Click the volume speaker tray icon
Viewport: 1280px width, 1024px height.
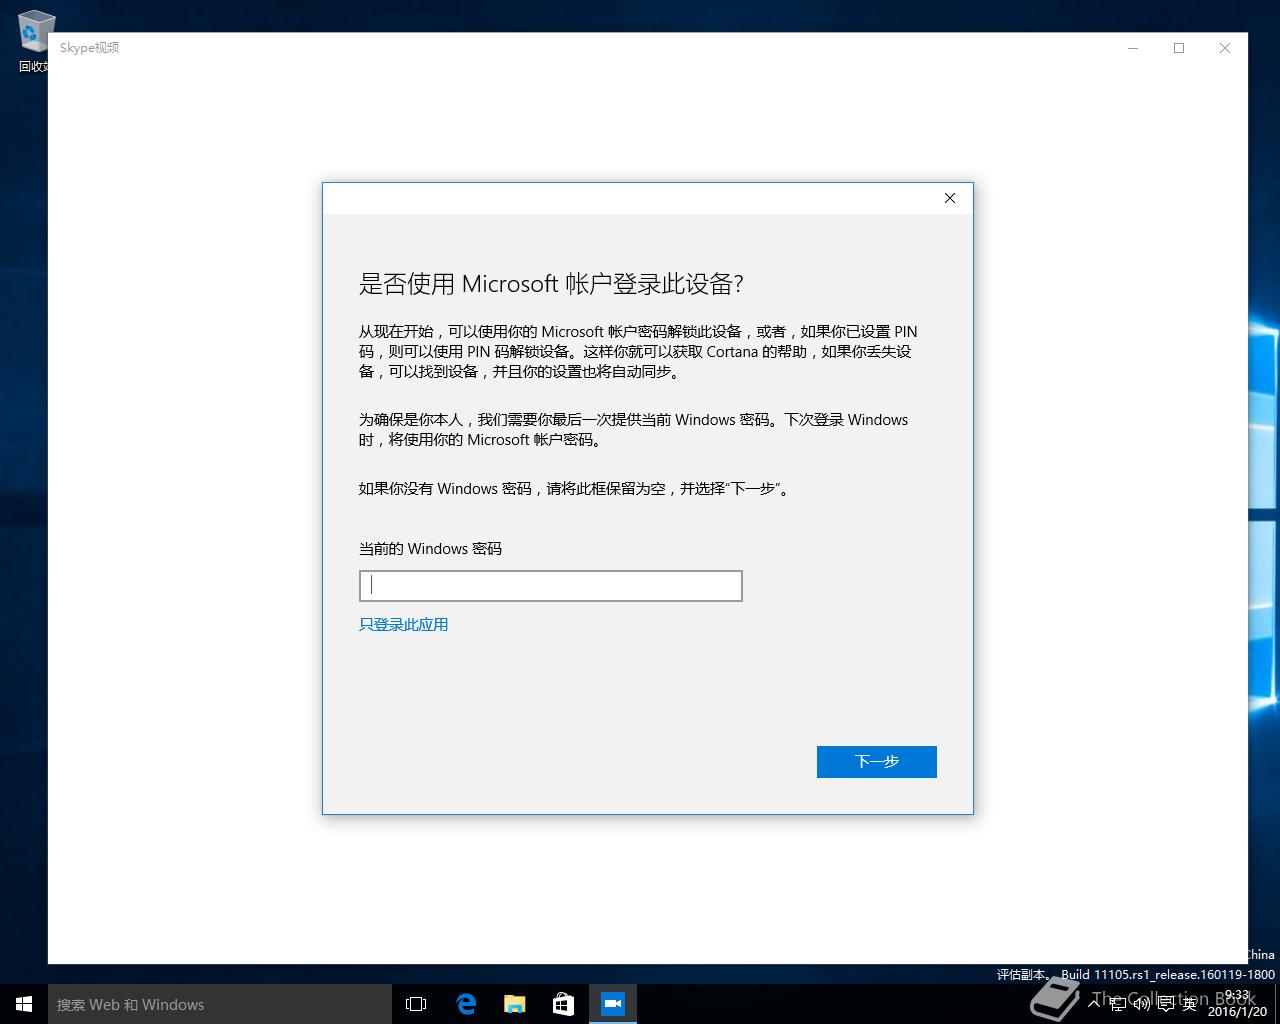pos(1141,1003)
